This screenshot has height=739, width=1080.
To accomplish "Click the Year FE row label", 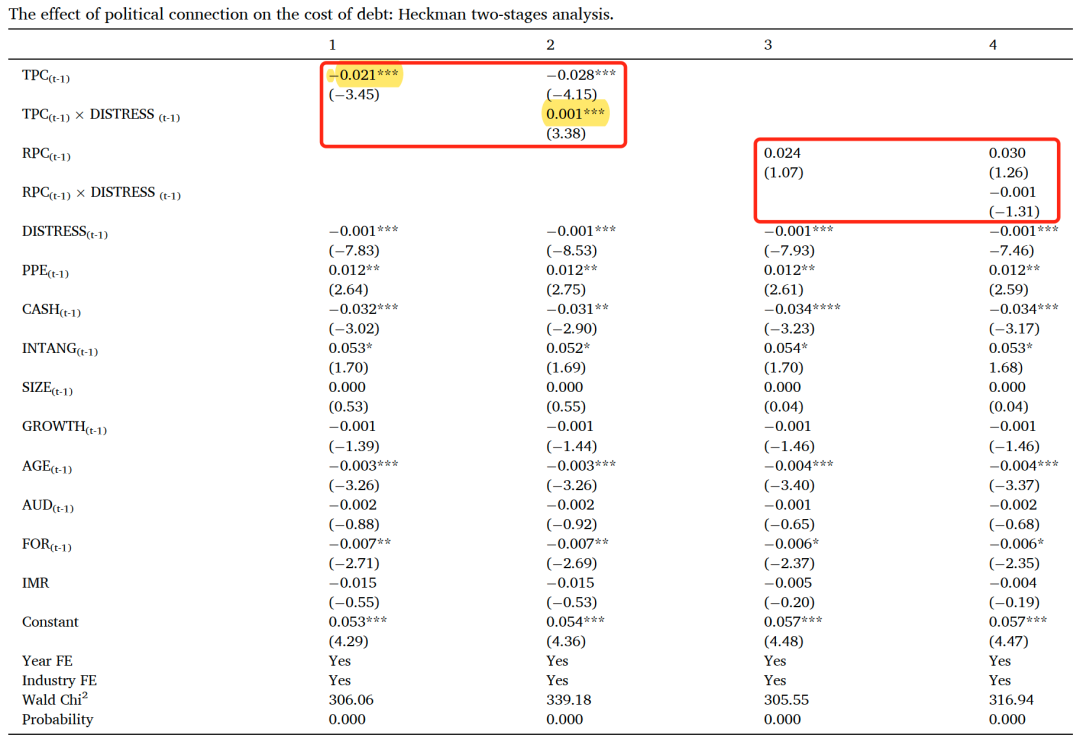I will click(x=47, y=661).
